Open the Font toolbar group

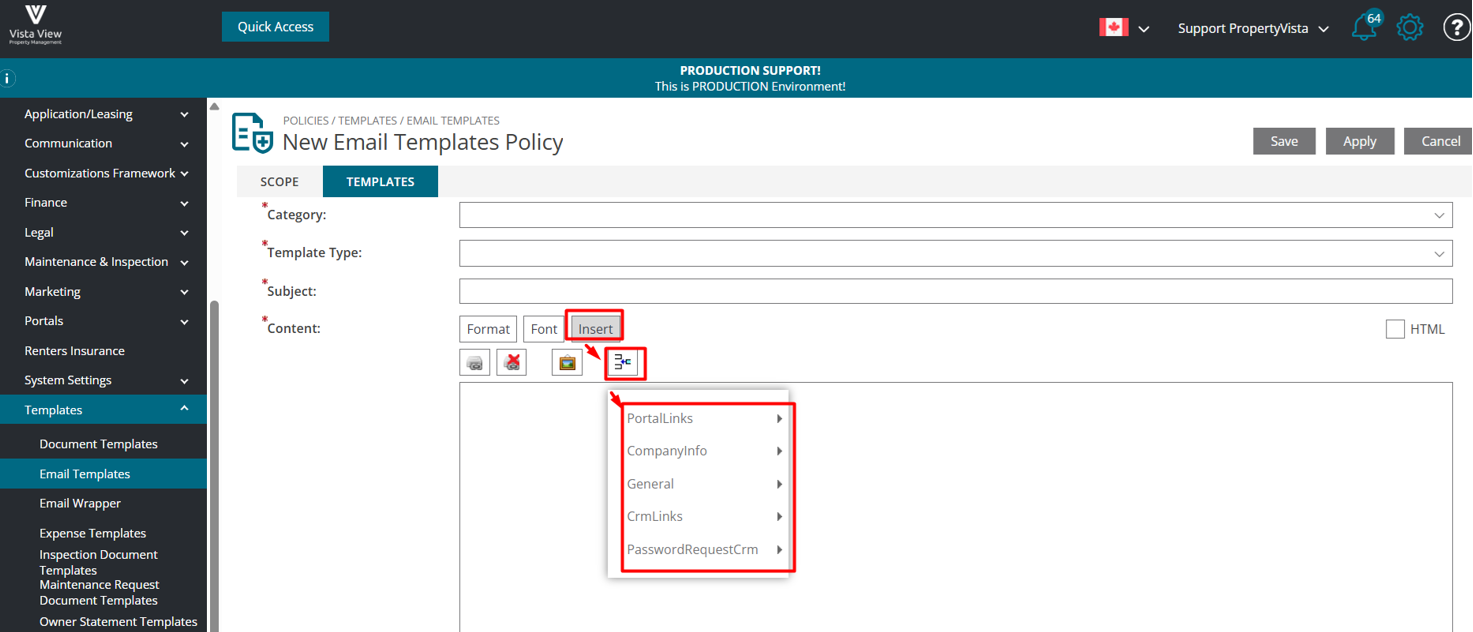544,329
